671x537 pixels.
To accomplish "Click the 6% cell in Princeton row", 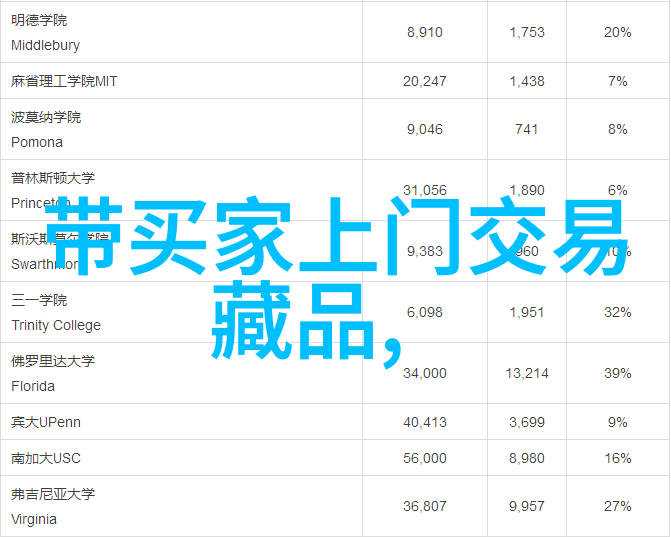I will [618, 190].
